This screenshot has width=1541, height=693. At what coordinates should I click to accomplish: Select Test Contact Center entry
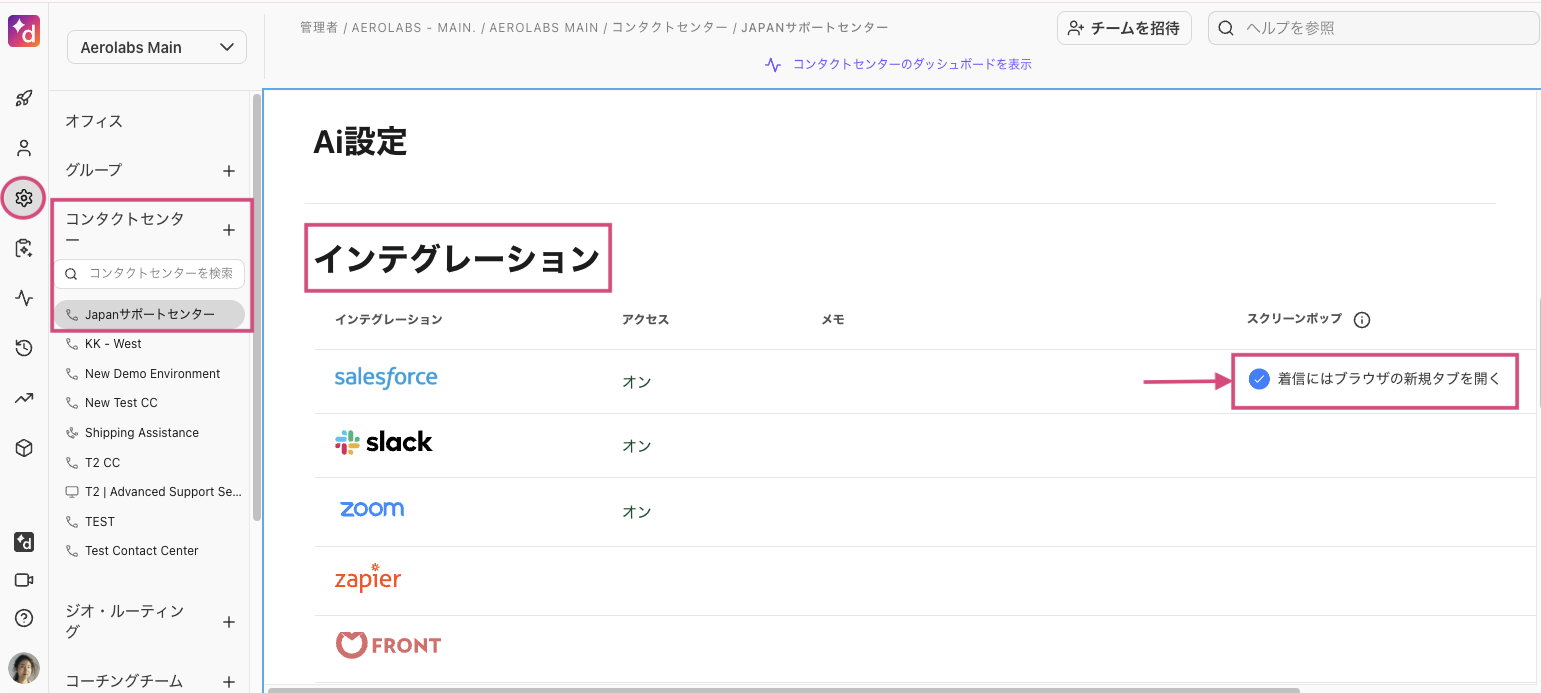point(141,551)
